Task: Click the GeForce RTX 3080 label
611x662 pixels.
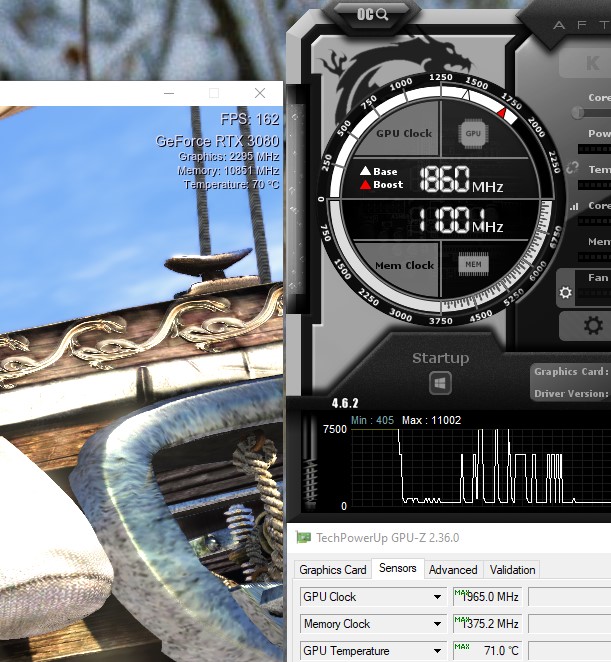Action: (217, 141)
